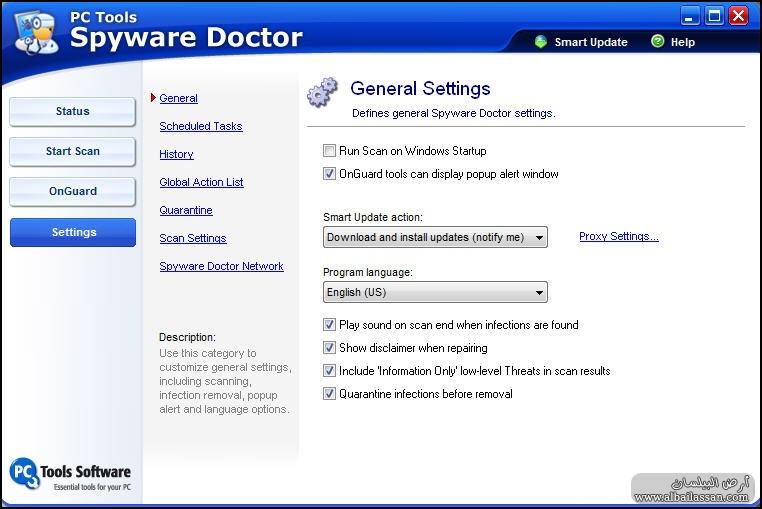Switch to the OnGuard section

point(72,191)
